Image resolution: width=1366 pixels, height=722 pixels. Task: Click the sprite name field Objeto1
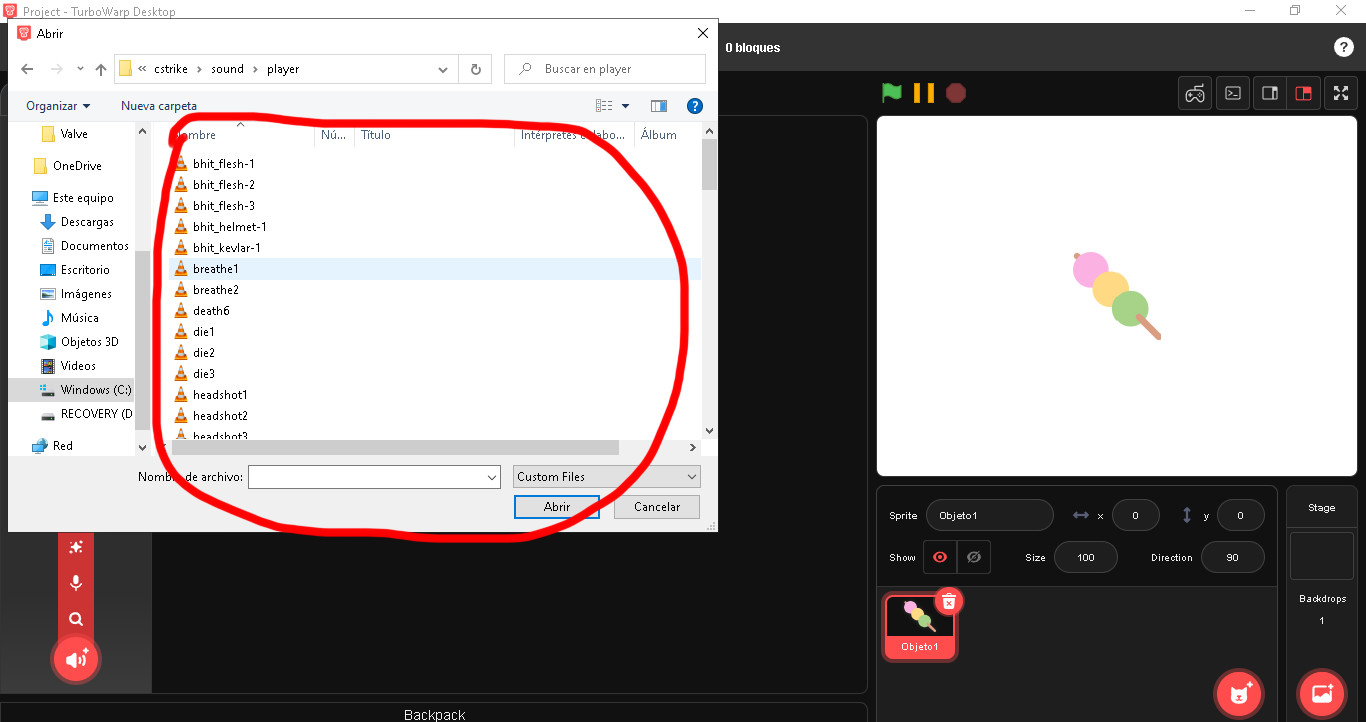point(989,515)
